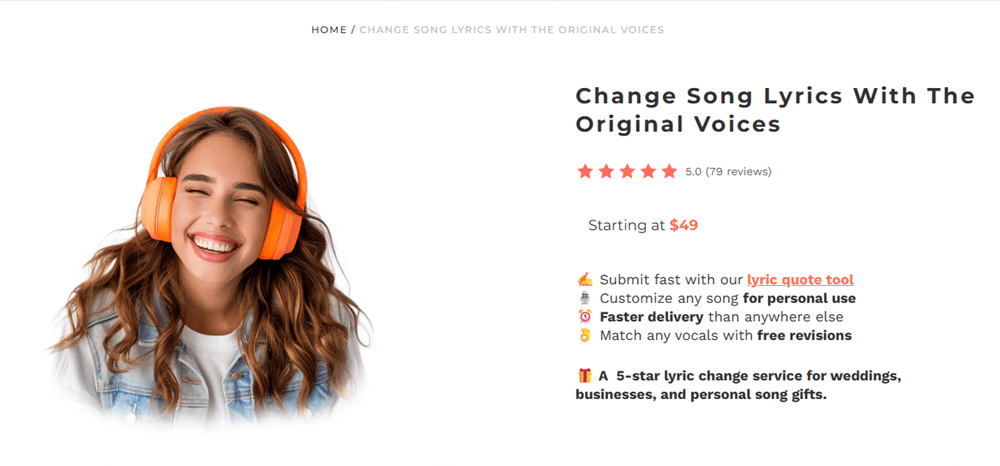
Task: Click the first rating star
Action: click(585, 171)
